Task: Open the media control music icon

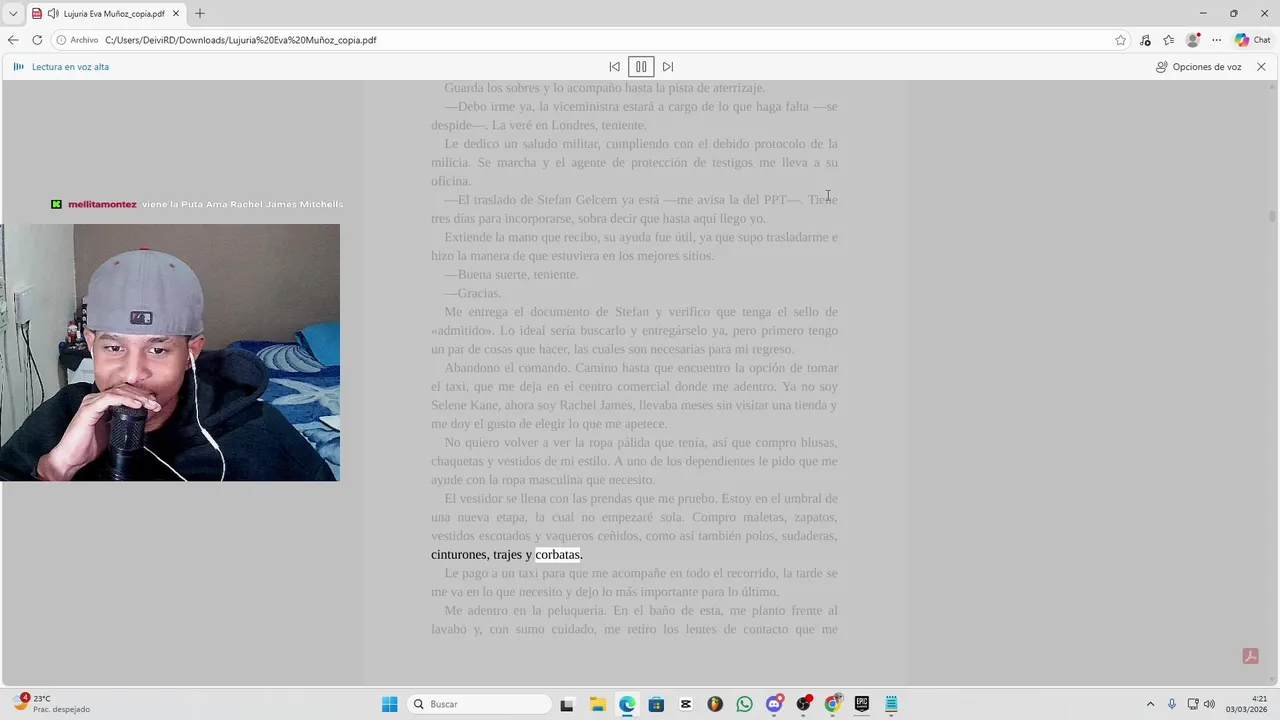Action: pyautogui.click(x=1145, y=40)
